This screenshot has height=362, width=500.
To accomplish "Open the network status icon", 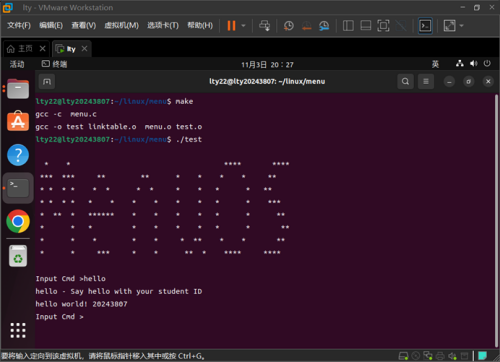I will [x=460, y=63].
